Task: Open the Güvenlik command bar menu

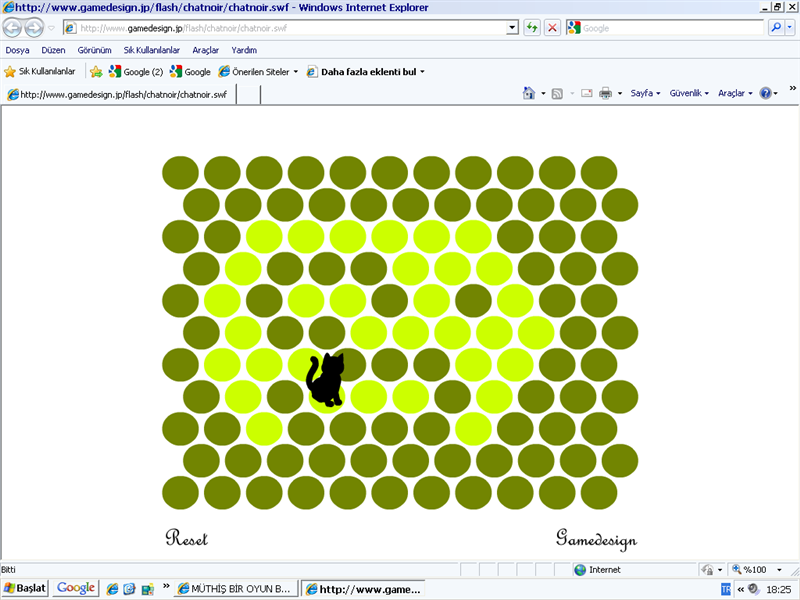Action: [x=689, y=93]
